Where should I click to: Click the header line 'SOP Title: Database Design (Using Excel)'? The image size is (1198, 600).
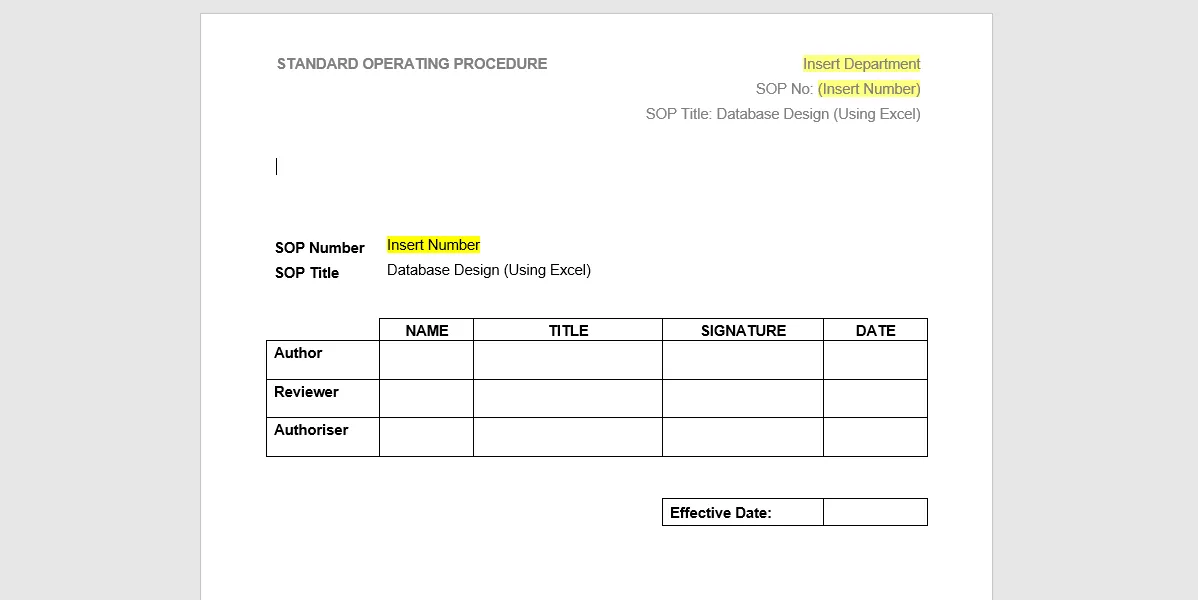click(783, 115)
